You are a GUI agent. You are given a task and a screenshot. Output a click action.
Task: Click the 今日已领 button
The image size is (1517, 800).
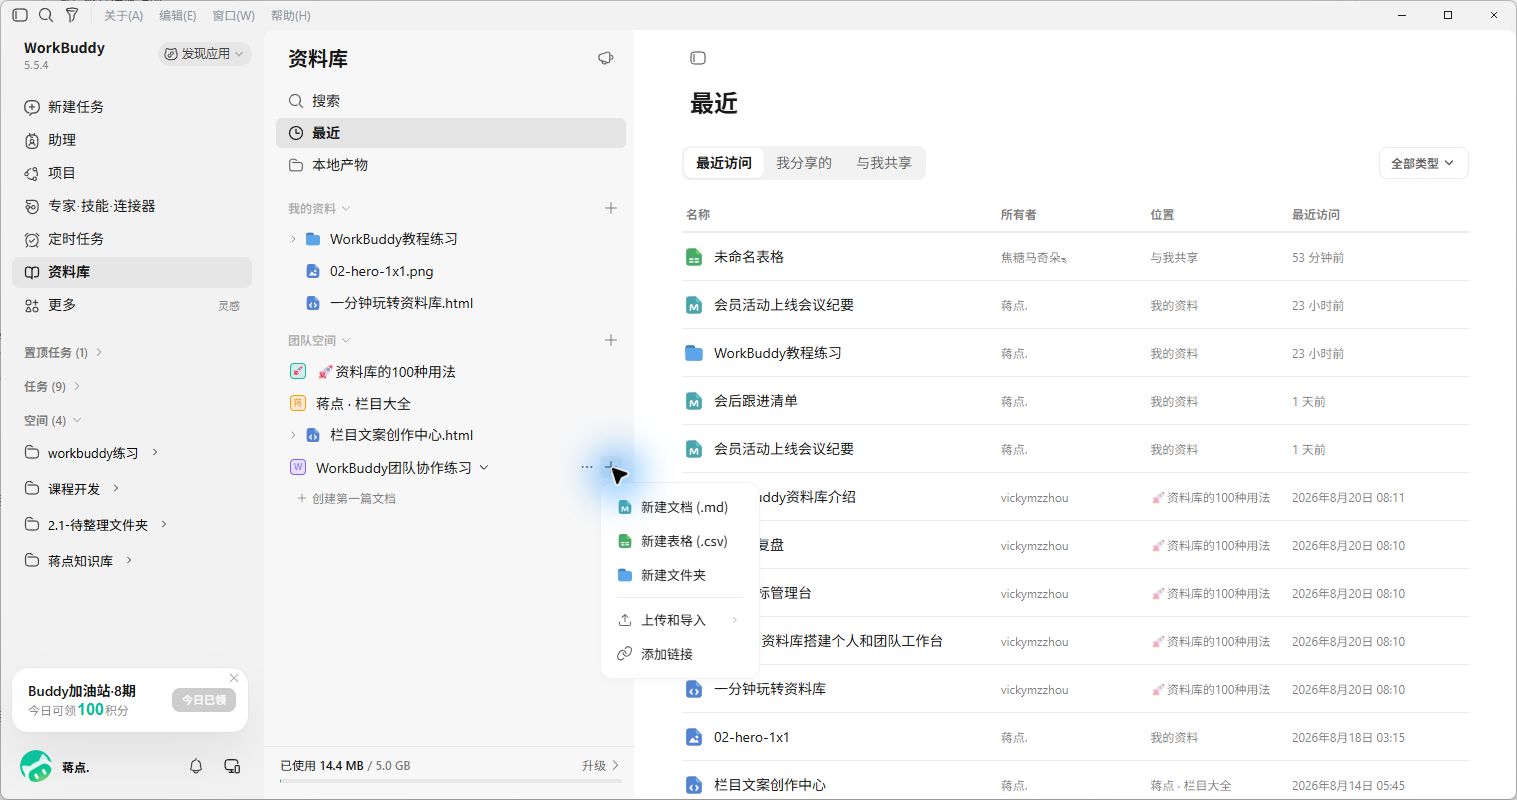[204, 700]
